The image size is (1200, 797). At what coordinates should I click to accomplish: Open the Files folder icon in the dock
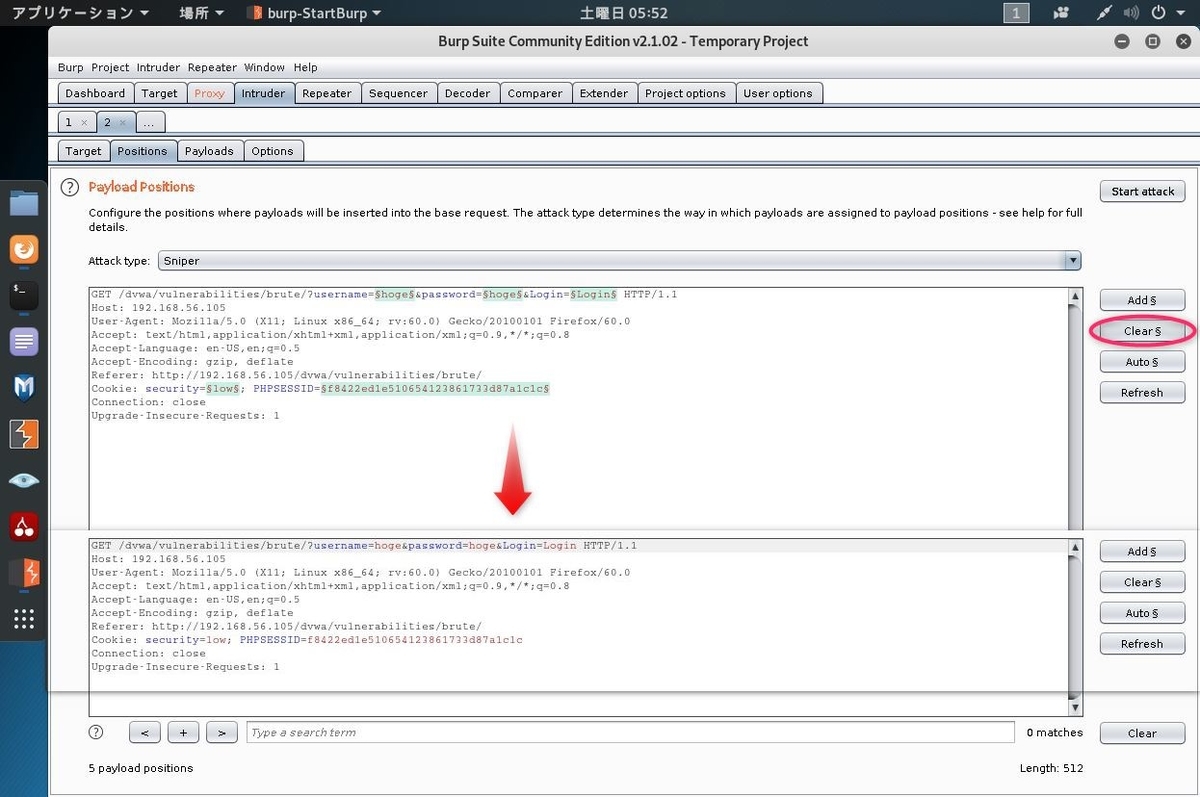(x=24, y=203)
